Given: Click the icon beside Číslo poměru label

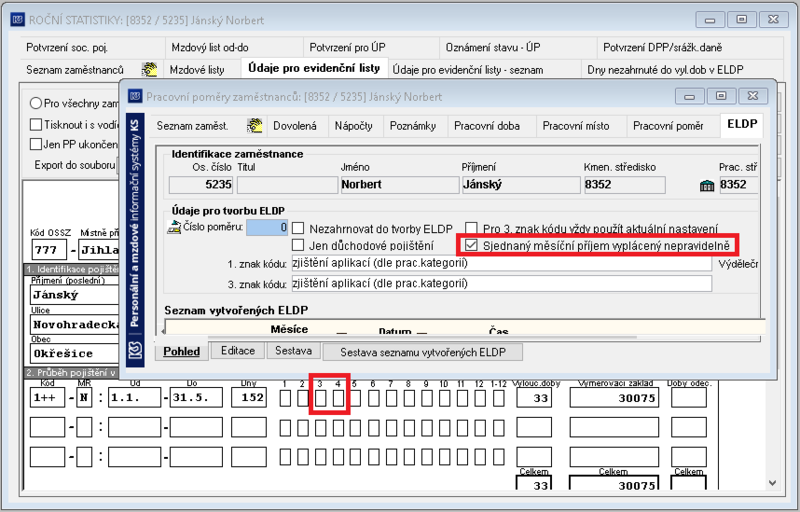Looking at the screenshot, I should (x=174, y=227).
